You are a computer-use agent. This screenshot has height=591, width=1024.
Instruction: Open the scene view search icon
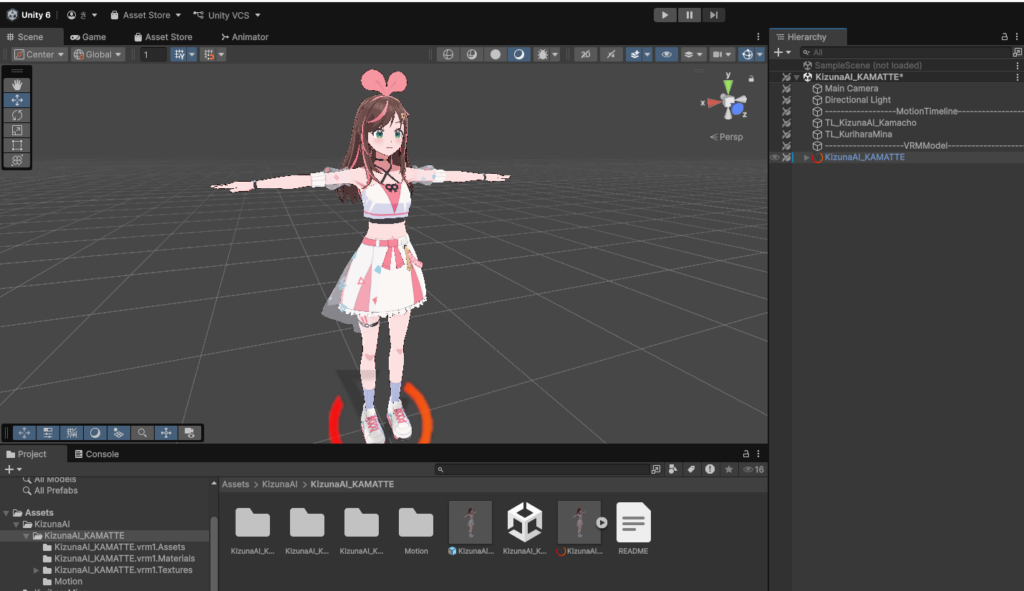pyautogui.click(x=144, y=432)
